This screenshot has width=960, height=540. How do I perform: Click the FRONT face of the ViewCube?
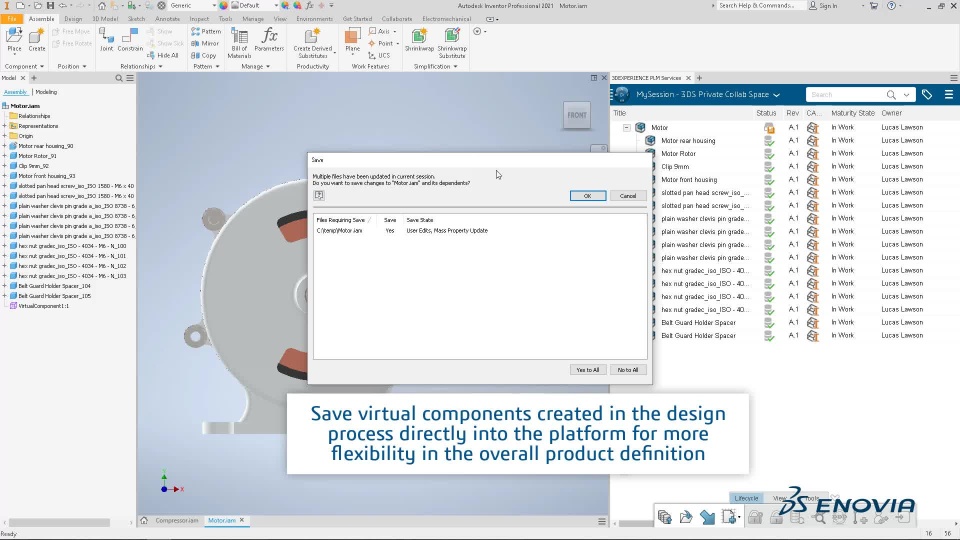point(577,115)
